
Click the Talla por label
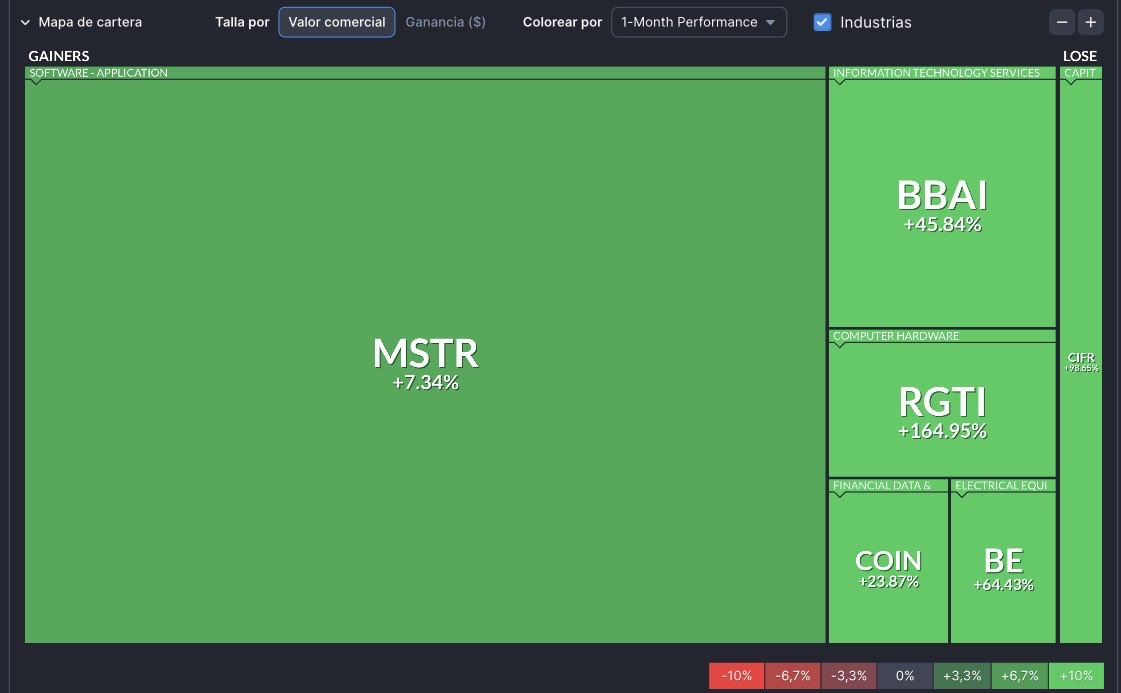tap(242, 22)
